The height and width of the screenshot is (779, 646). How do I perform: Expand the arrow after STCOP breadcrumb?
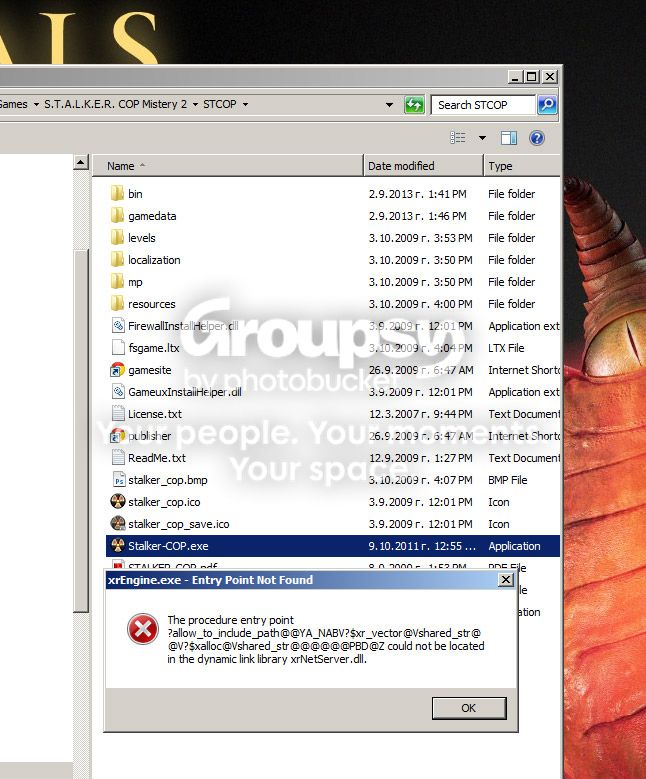coord(245,104)
